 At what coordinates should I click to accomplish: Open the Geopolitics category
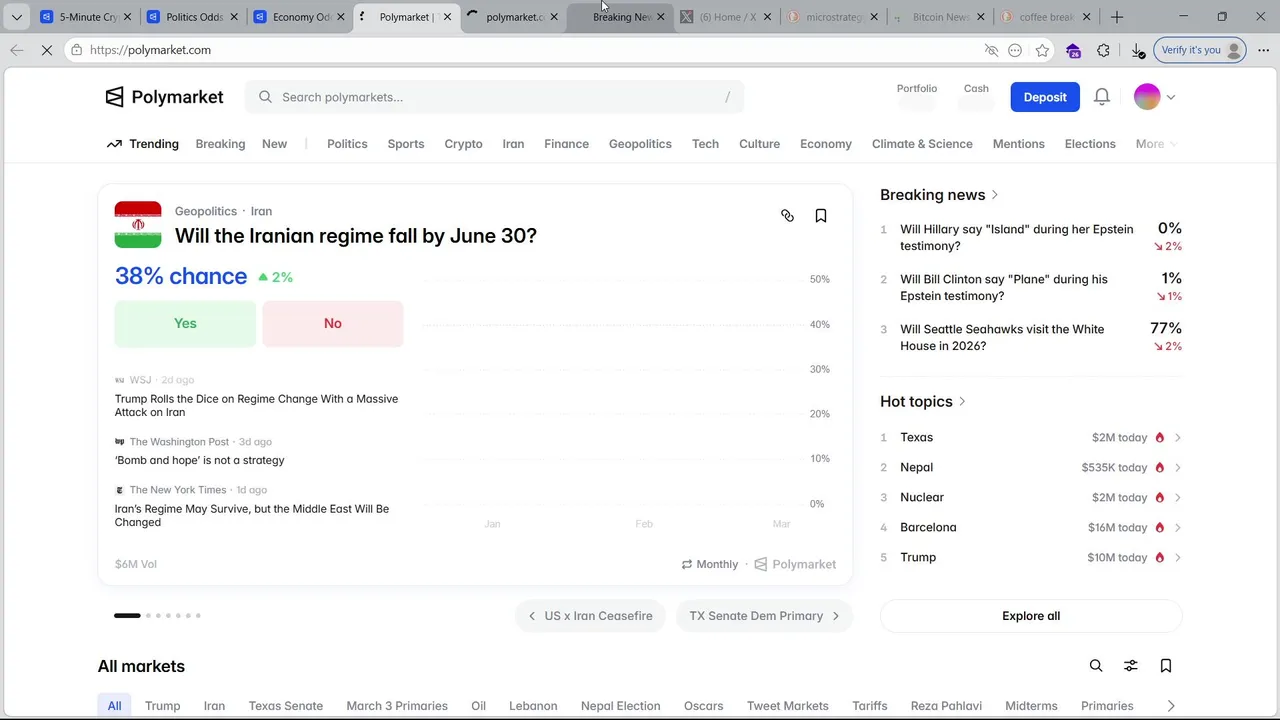(640, 144)
